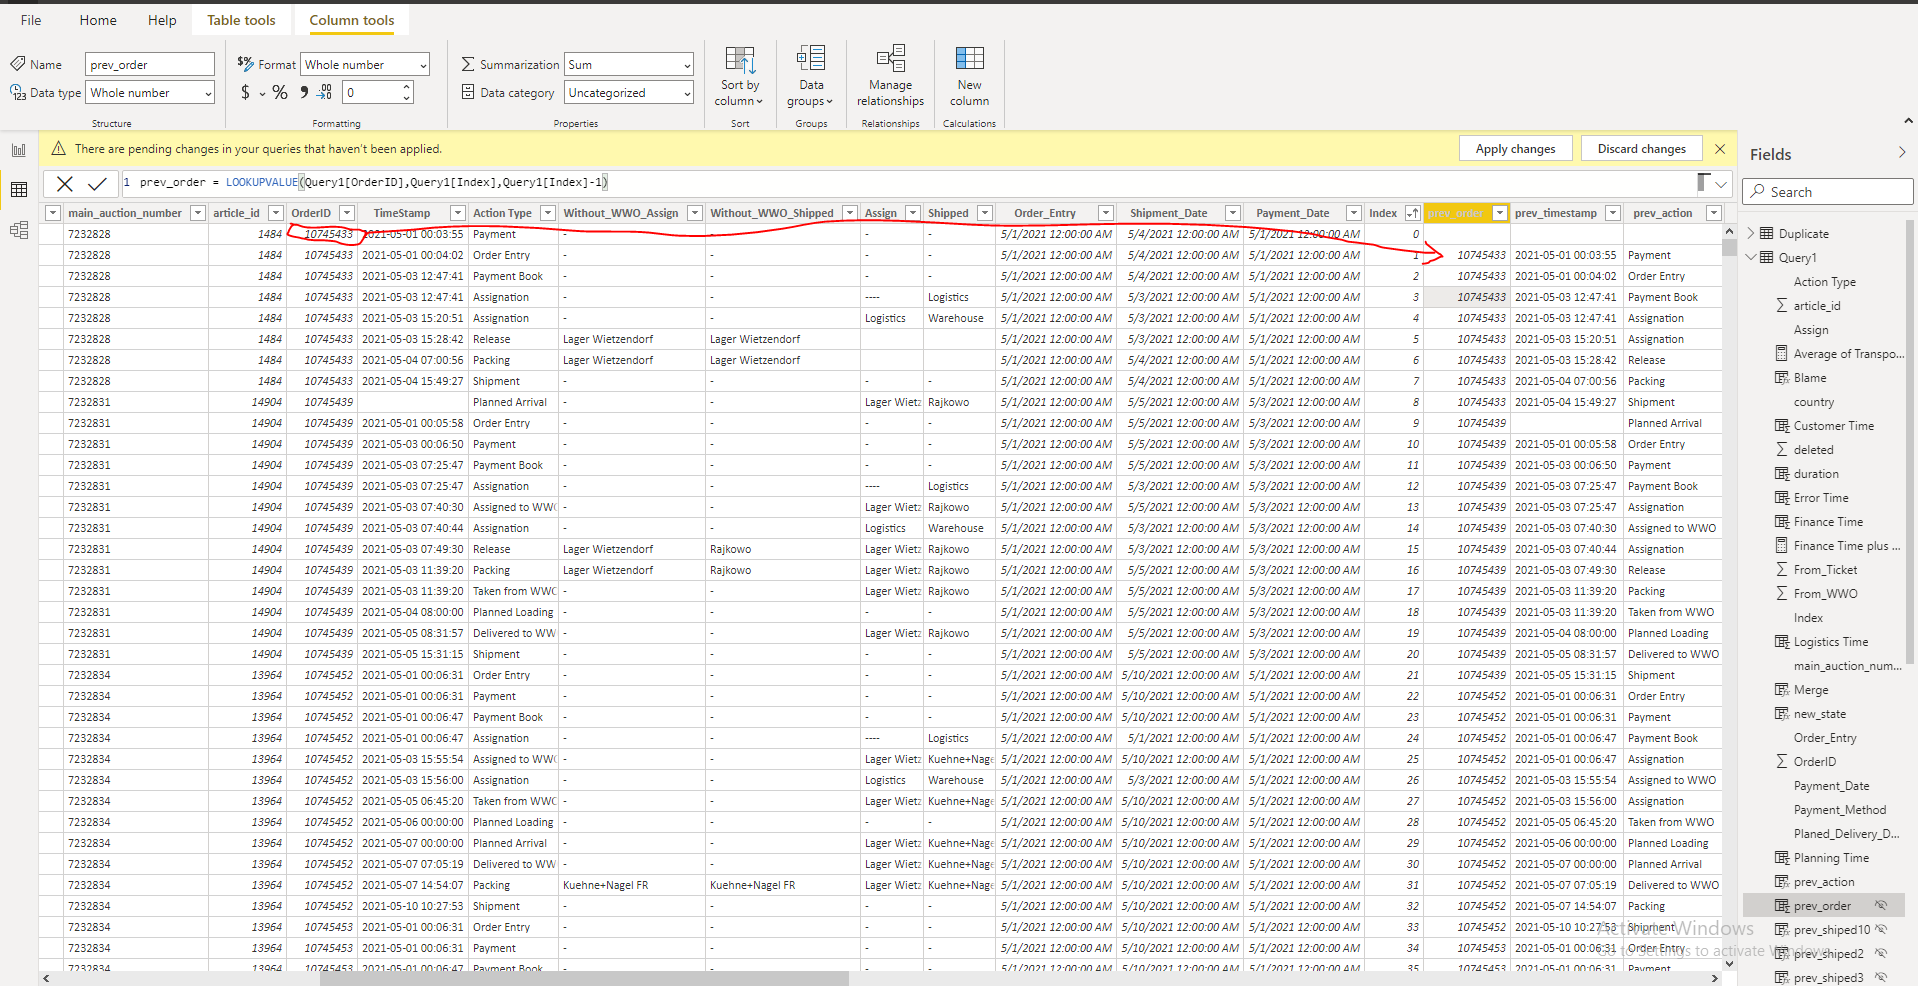This screenshot has height=986, width=1918.
Task: Toggle prev_order hidden eye icon
Action: [1881, 906]
